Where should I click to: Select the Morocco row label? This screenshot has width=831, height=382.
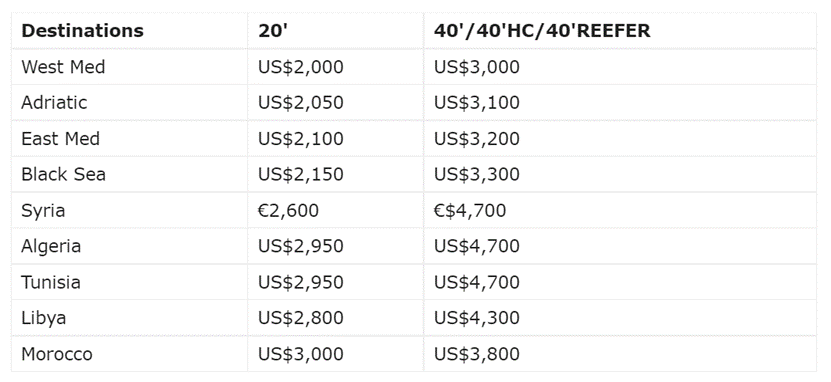(x=129, y=353)
